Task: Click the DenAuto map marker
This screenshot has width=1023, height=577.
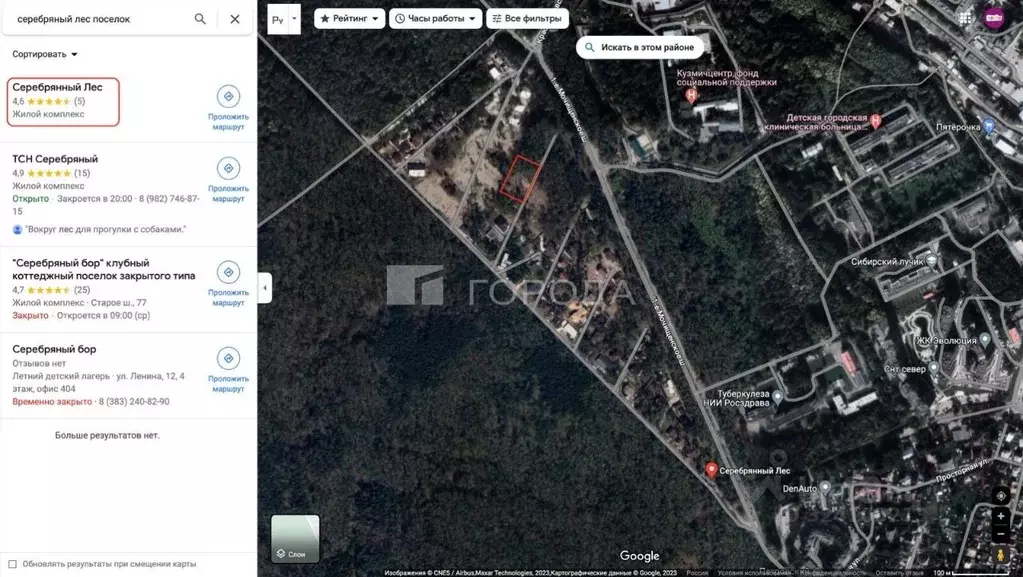Action: coord(825,487)
